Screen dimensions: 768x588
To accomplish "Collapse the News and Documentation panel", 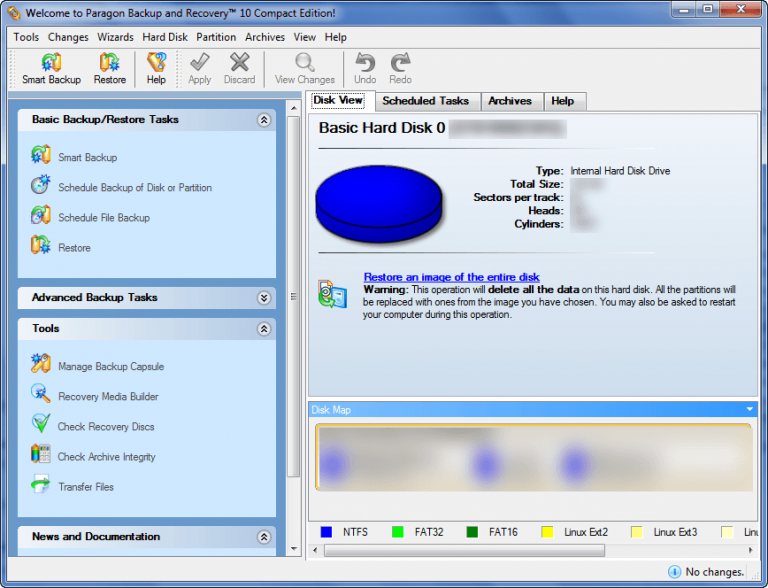I will [264, 537].
